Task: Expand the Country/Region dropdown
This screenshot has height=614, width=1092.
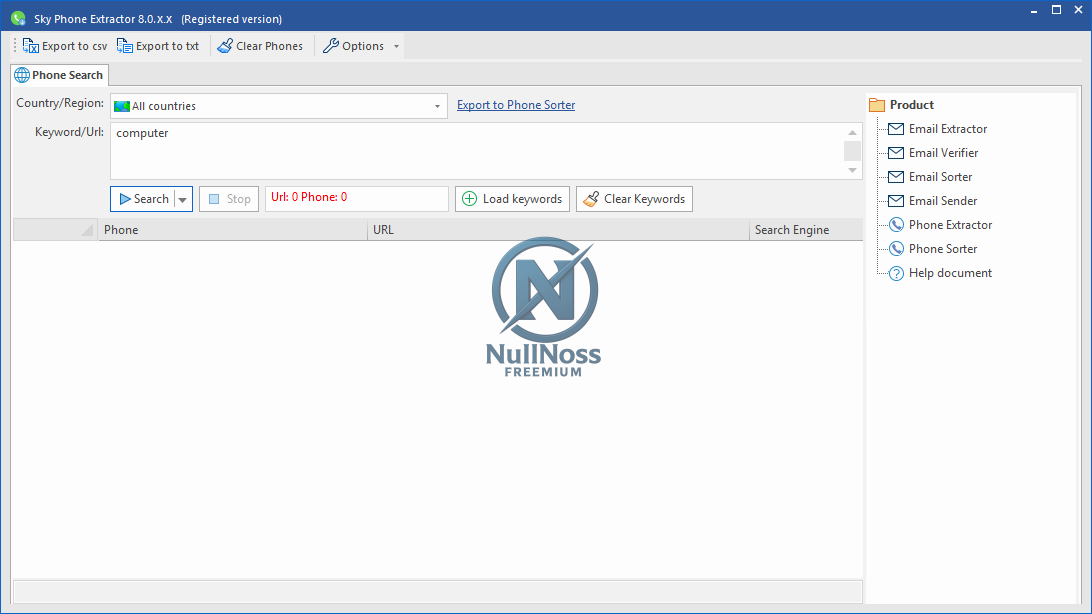Action: pos(437,106)
